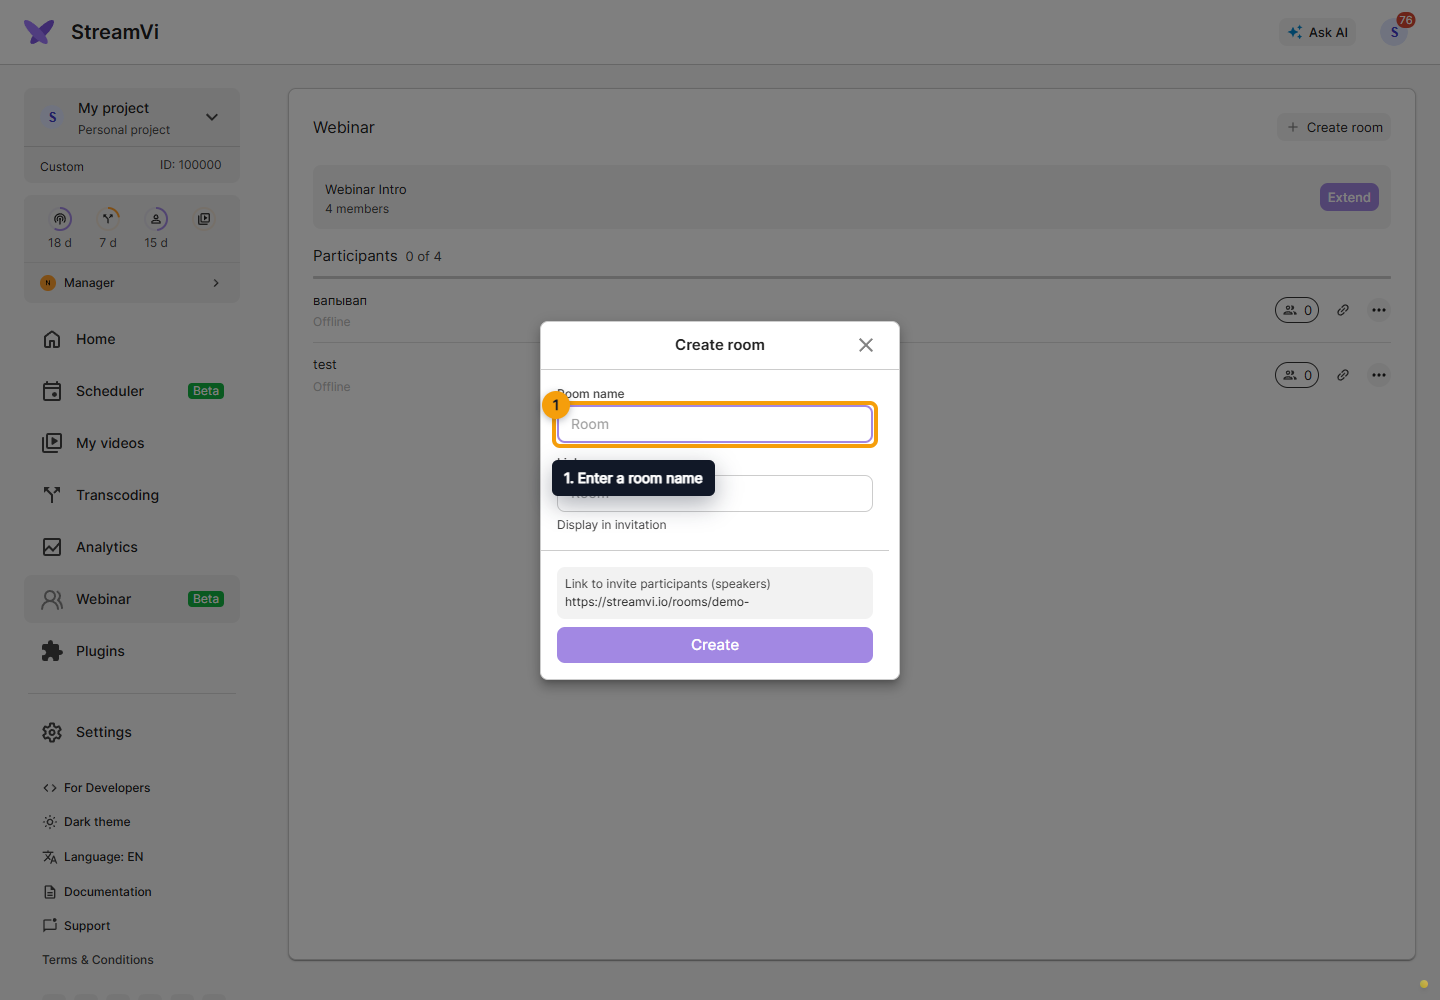Viewport: 1440px width, 1000px height.
Task: Open the user avatar with notification badge
Action: (x=1394, y=32)
